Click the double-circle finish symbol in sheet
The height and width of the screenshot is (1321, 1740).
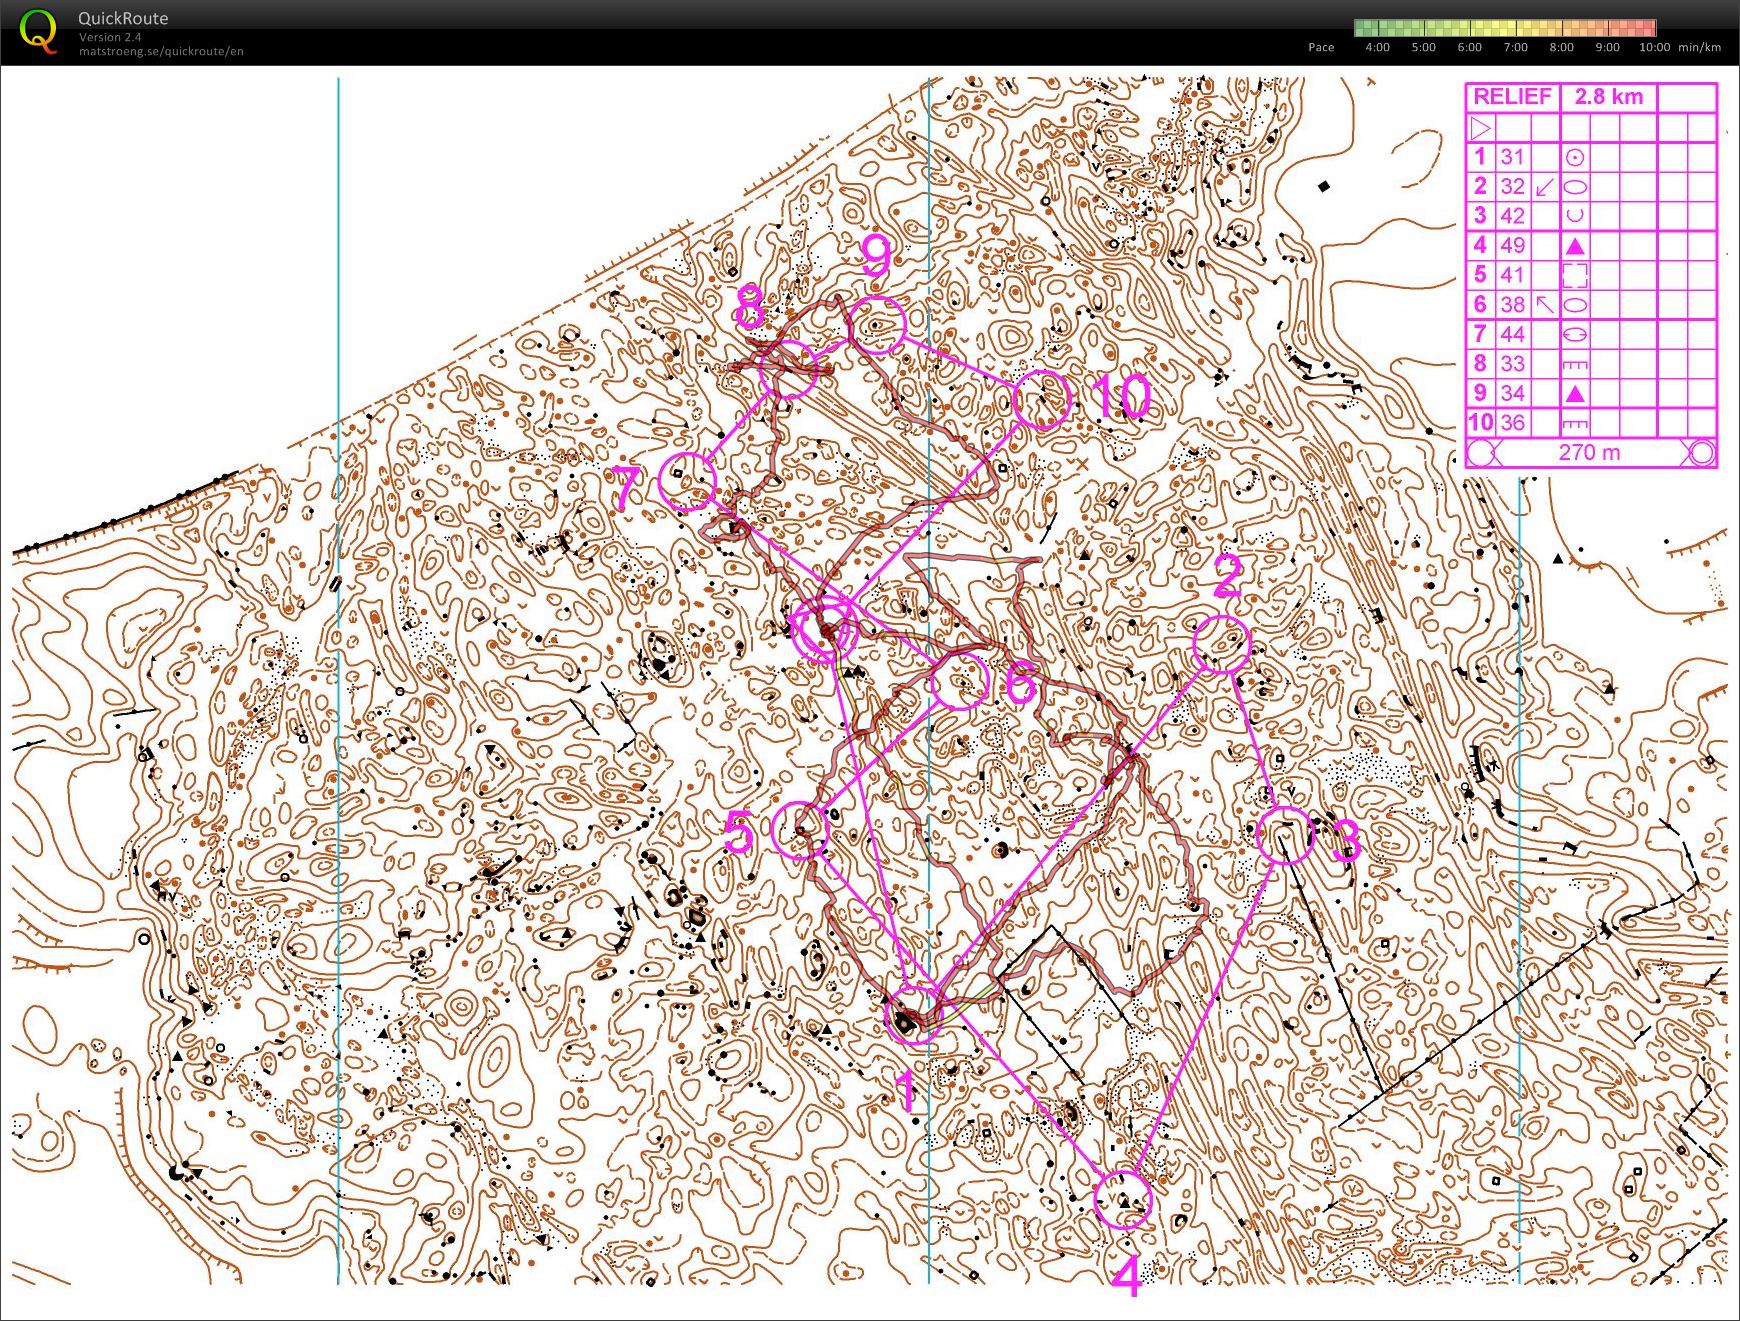coord(1700,453)
